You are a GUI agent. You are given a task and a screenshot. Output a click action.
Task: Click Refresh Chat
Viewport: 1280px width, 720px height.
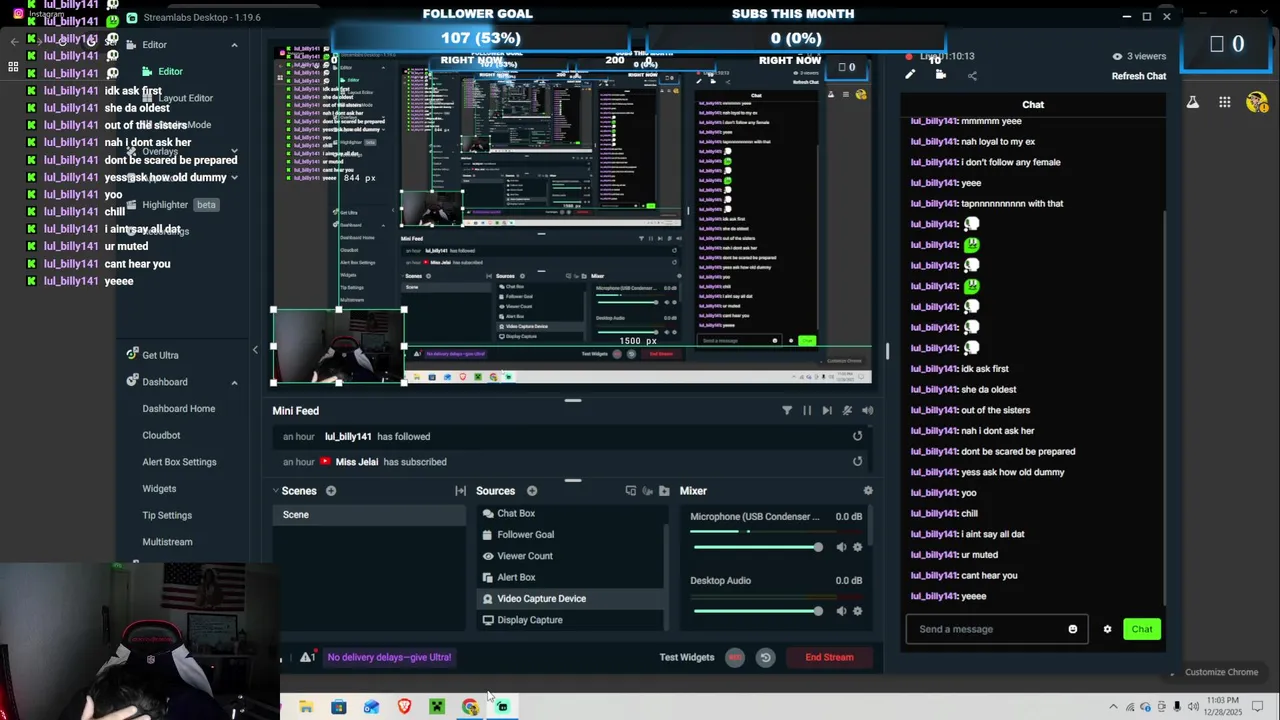1139,76
